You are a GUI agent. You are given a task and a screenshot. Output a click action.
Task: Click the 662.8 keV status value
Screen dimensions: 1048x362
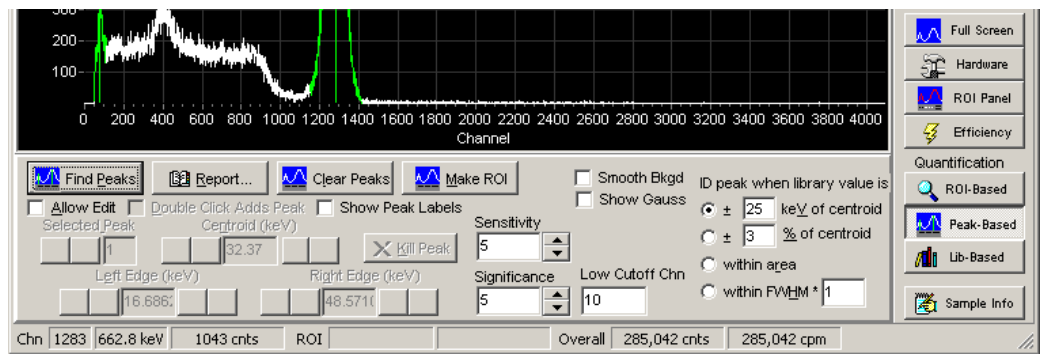(x=131, y=339)
